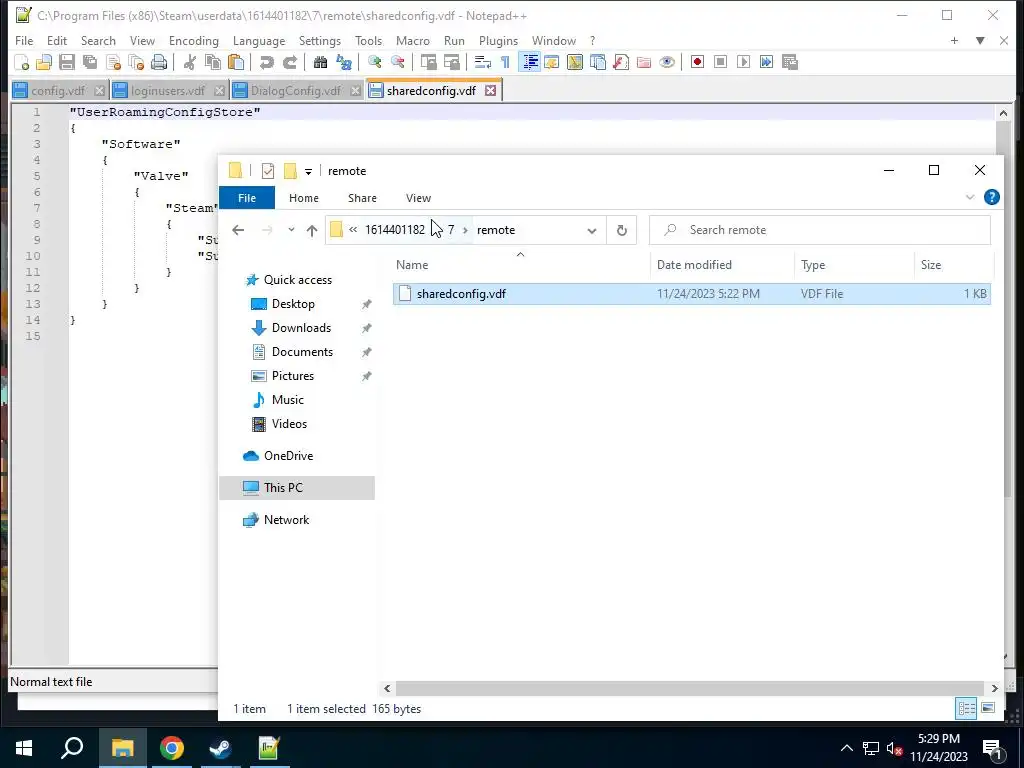Image resolution: width=1024 pixels, height=768 pixels.
Task: Click the Save recorded macro icon
Action: 790,62
